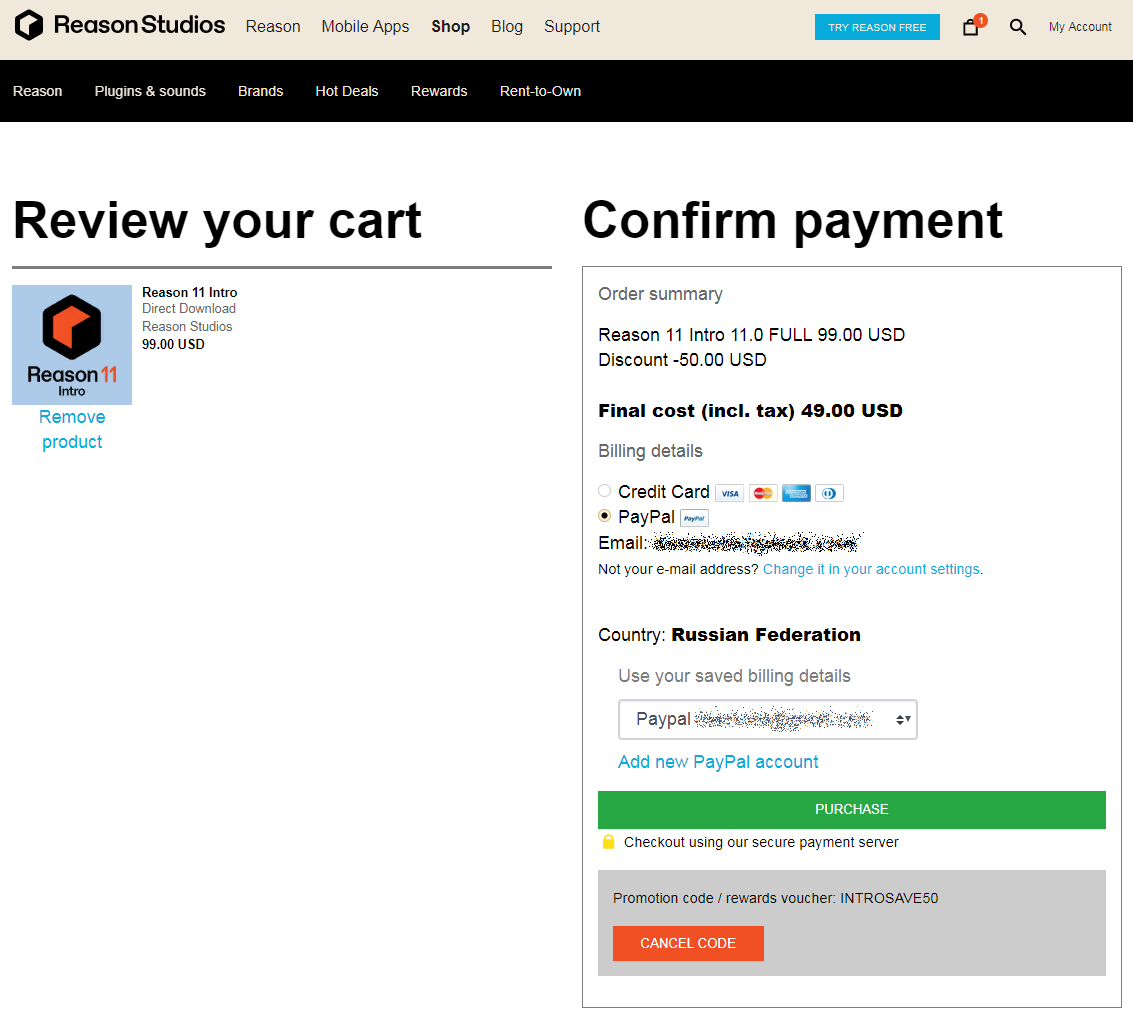1133x1019 pixels.
Task: Open Reason in the black shop bar
Action: [38, 91]
